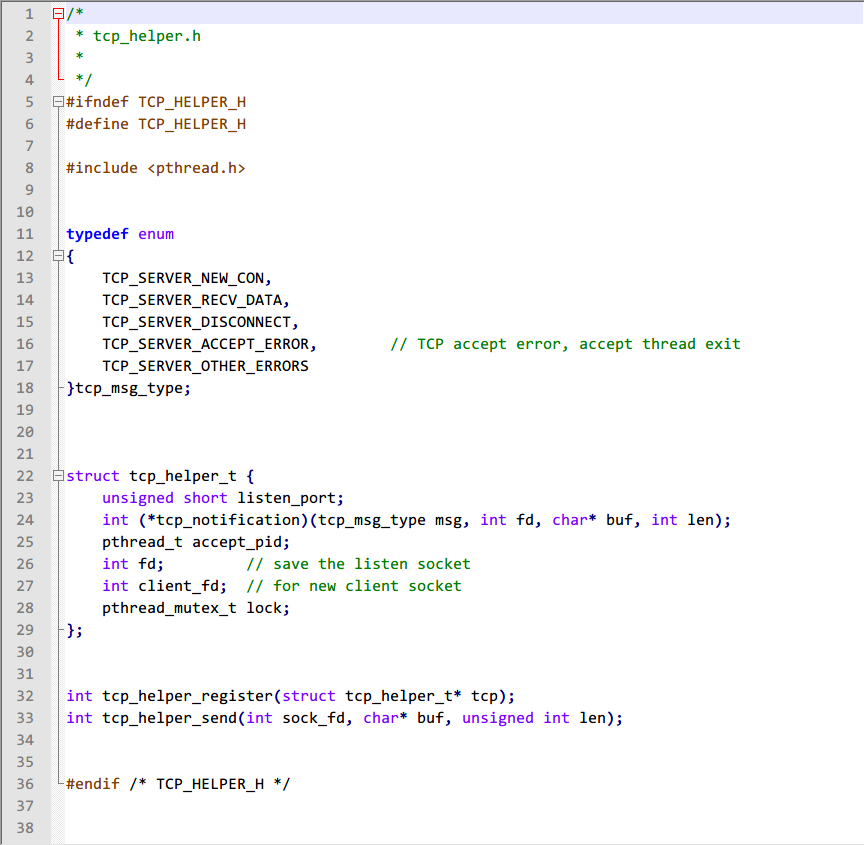Click "tcp_helper_register" function name
The height and width of the screenshot is (845, 864).
pos(187,696)
